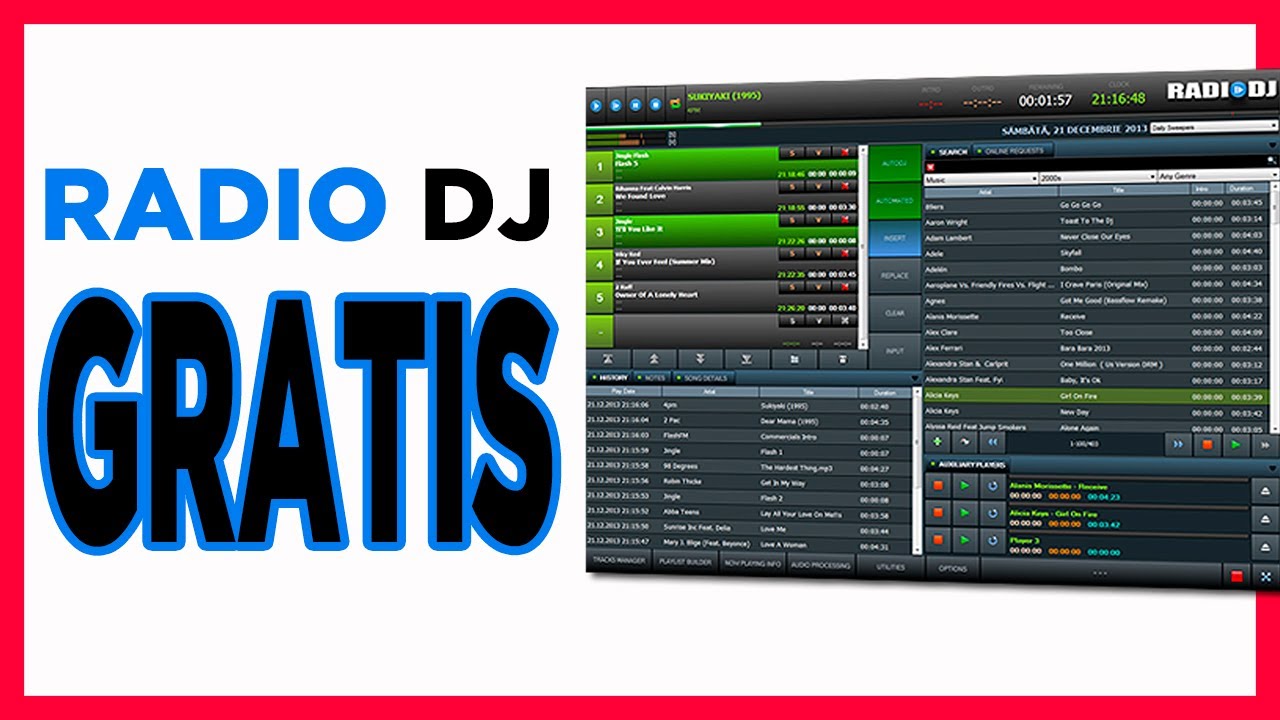1280x720 pixels.
Task: Click the magnifier search icon
Action: 1272,160
